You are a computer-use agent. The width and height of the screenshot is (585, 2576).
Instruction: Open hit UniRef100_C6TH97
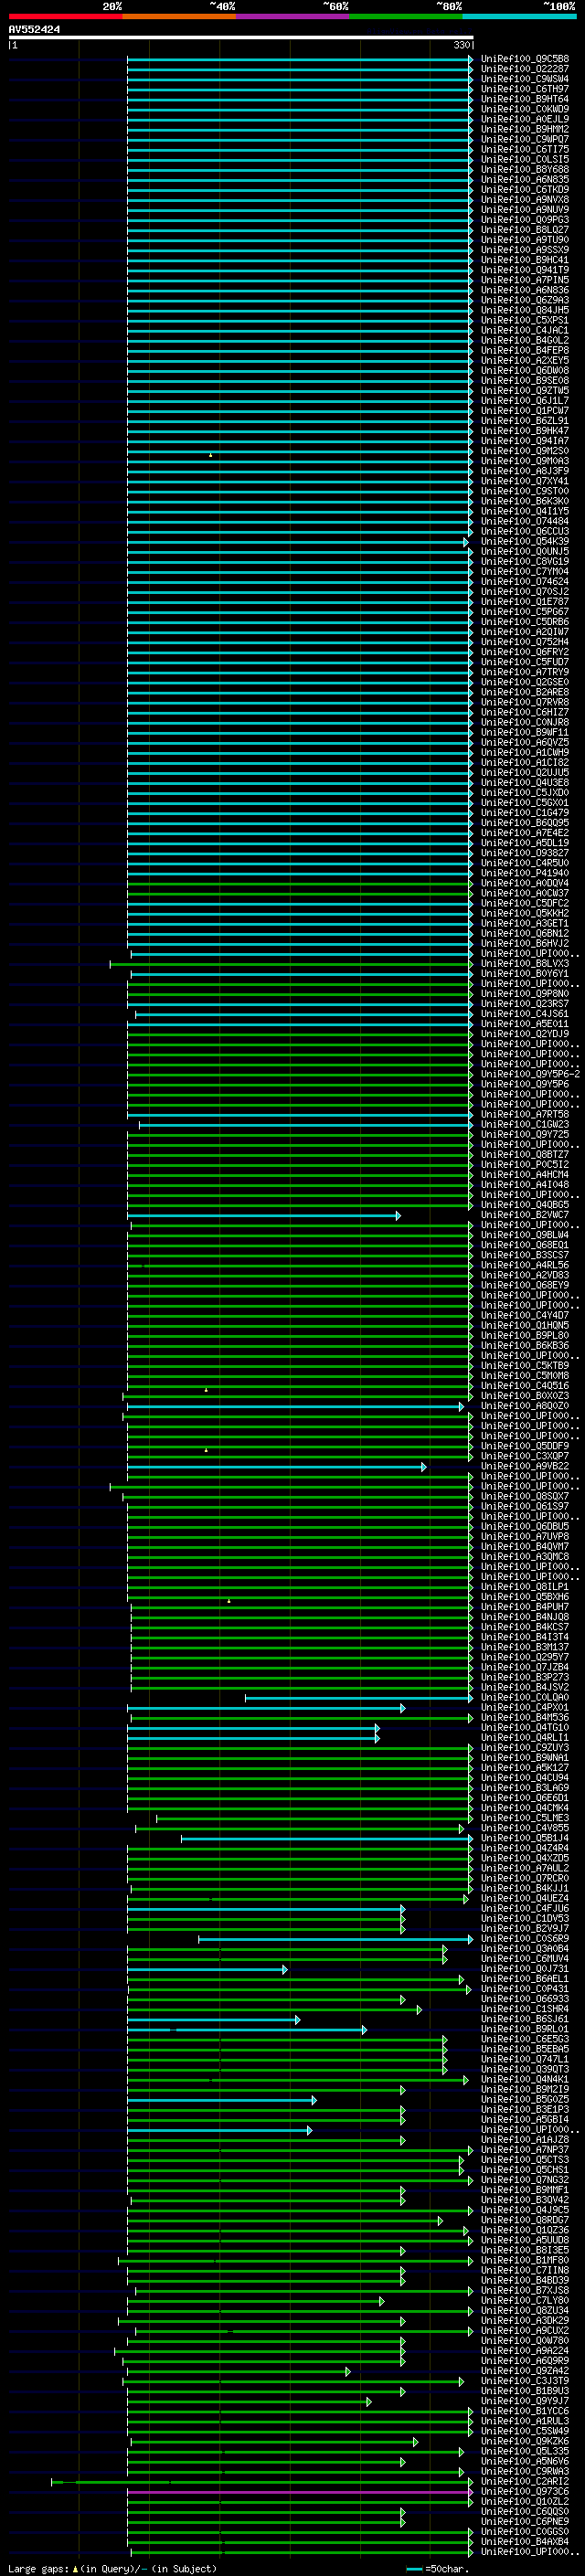pos(524,89)
